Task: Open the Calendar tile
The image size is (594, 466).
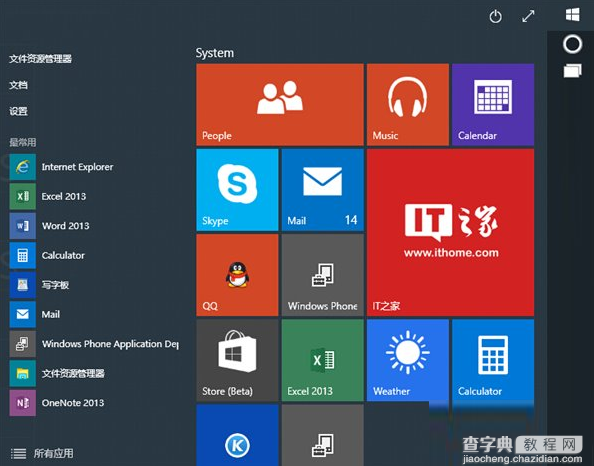Action: (x=493, y=105)
